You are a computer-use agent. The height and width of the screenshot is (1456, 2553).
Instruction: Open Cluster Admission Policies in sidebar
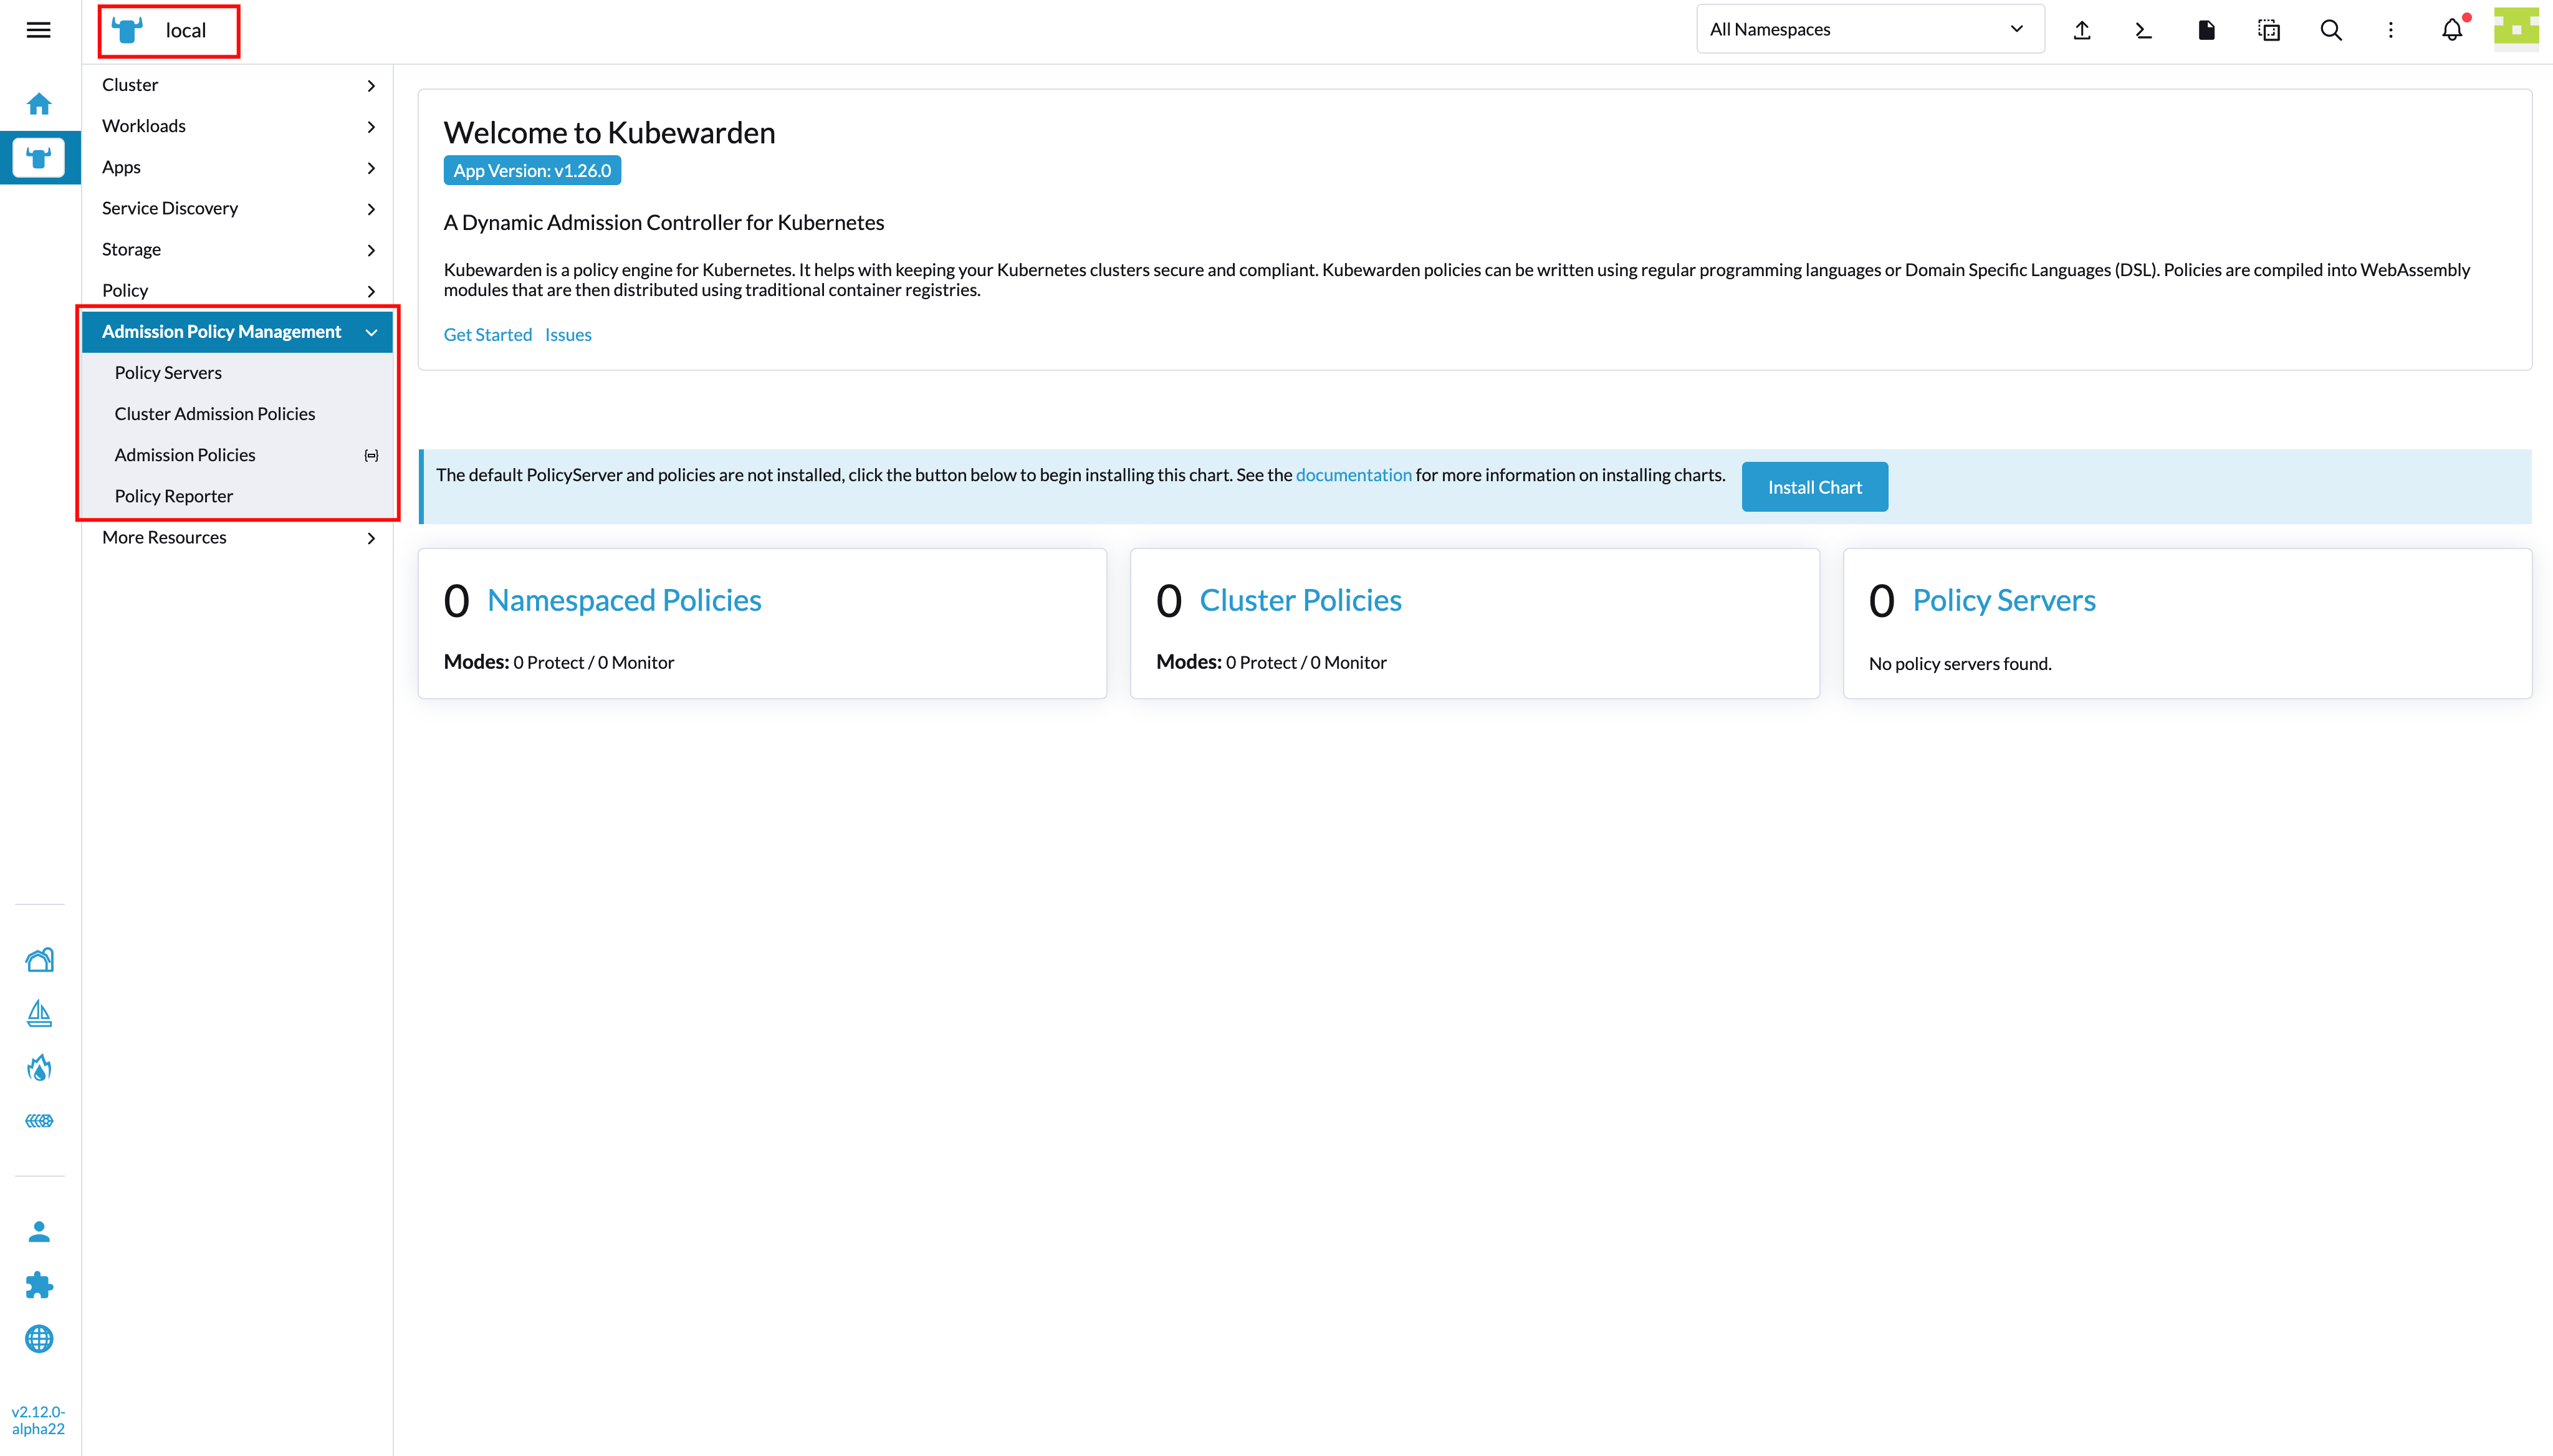coord(238,414)
